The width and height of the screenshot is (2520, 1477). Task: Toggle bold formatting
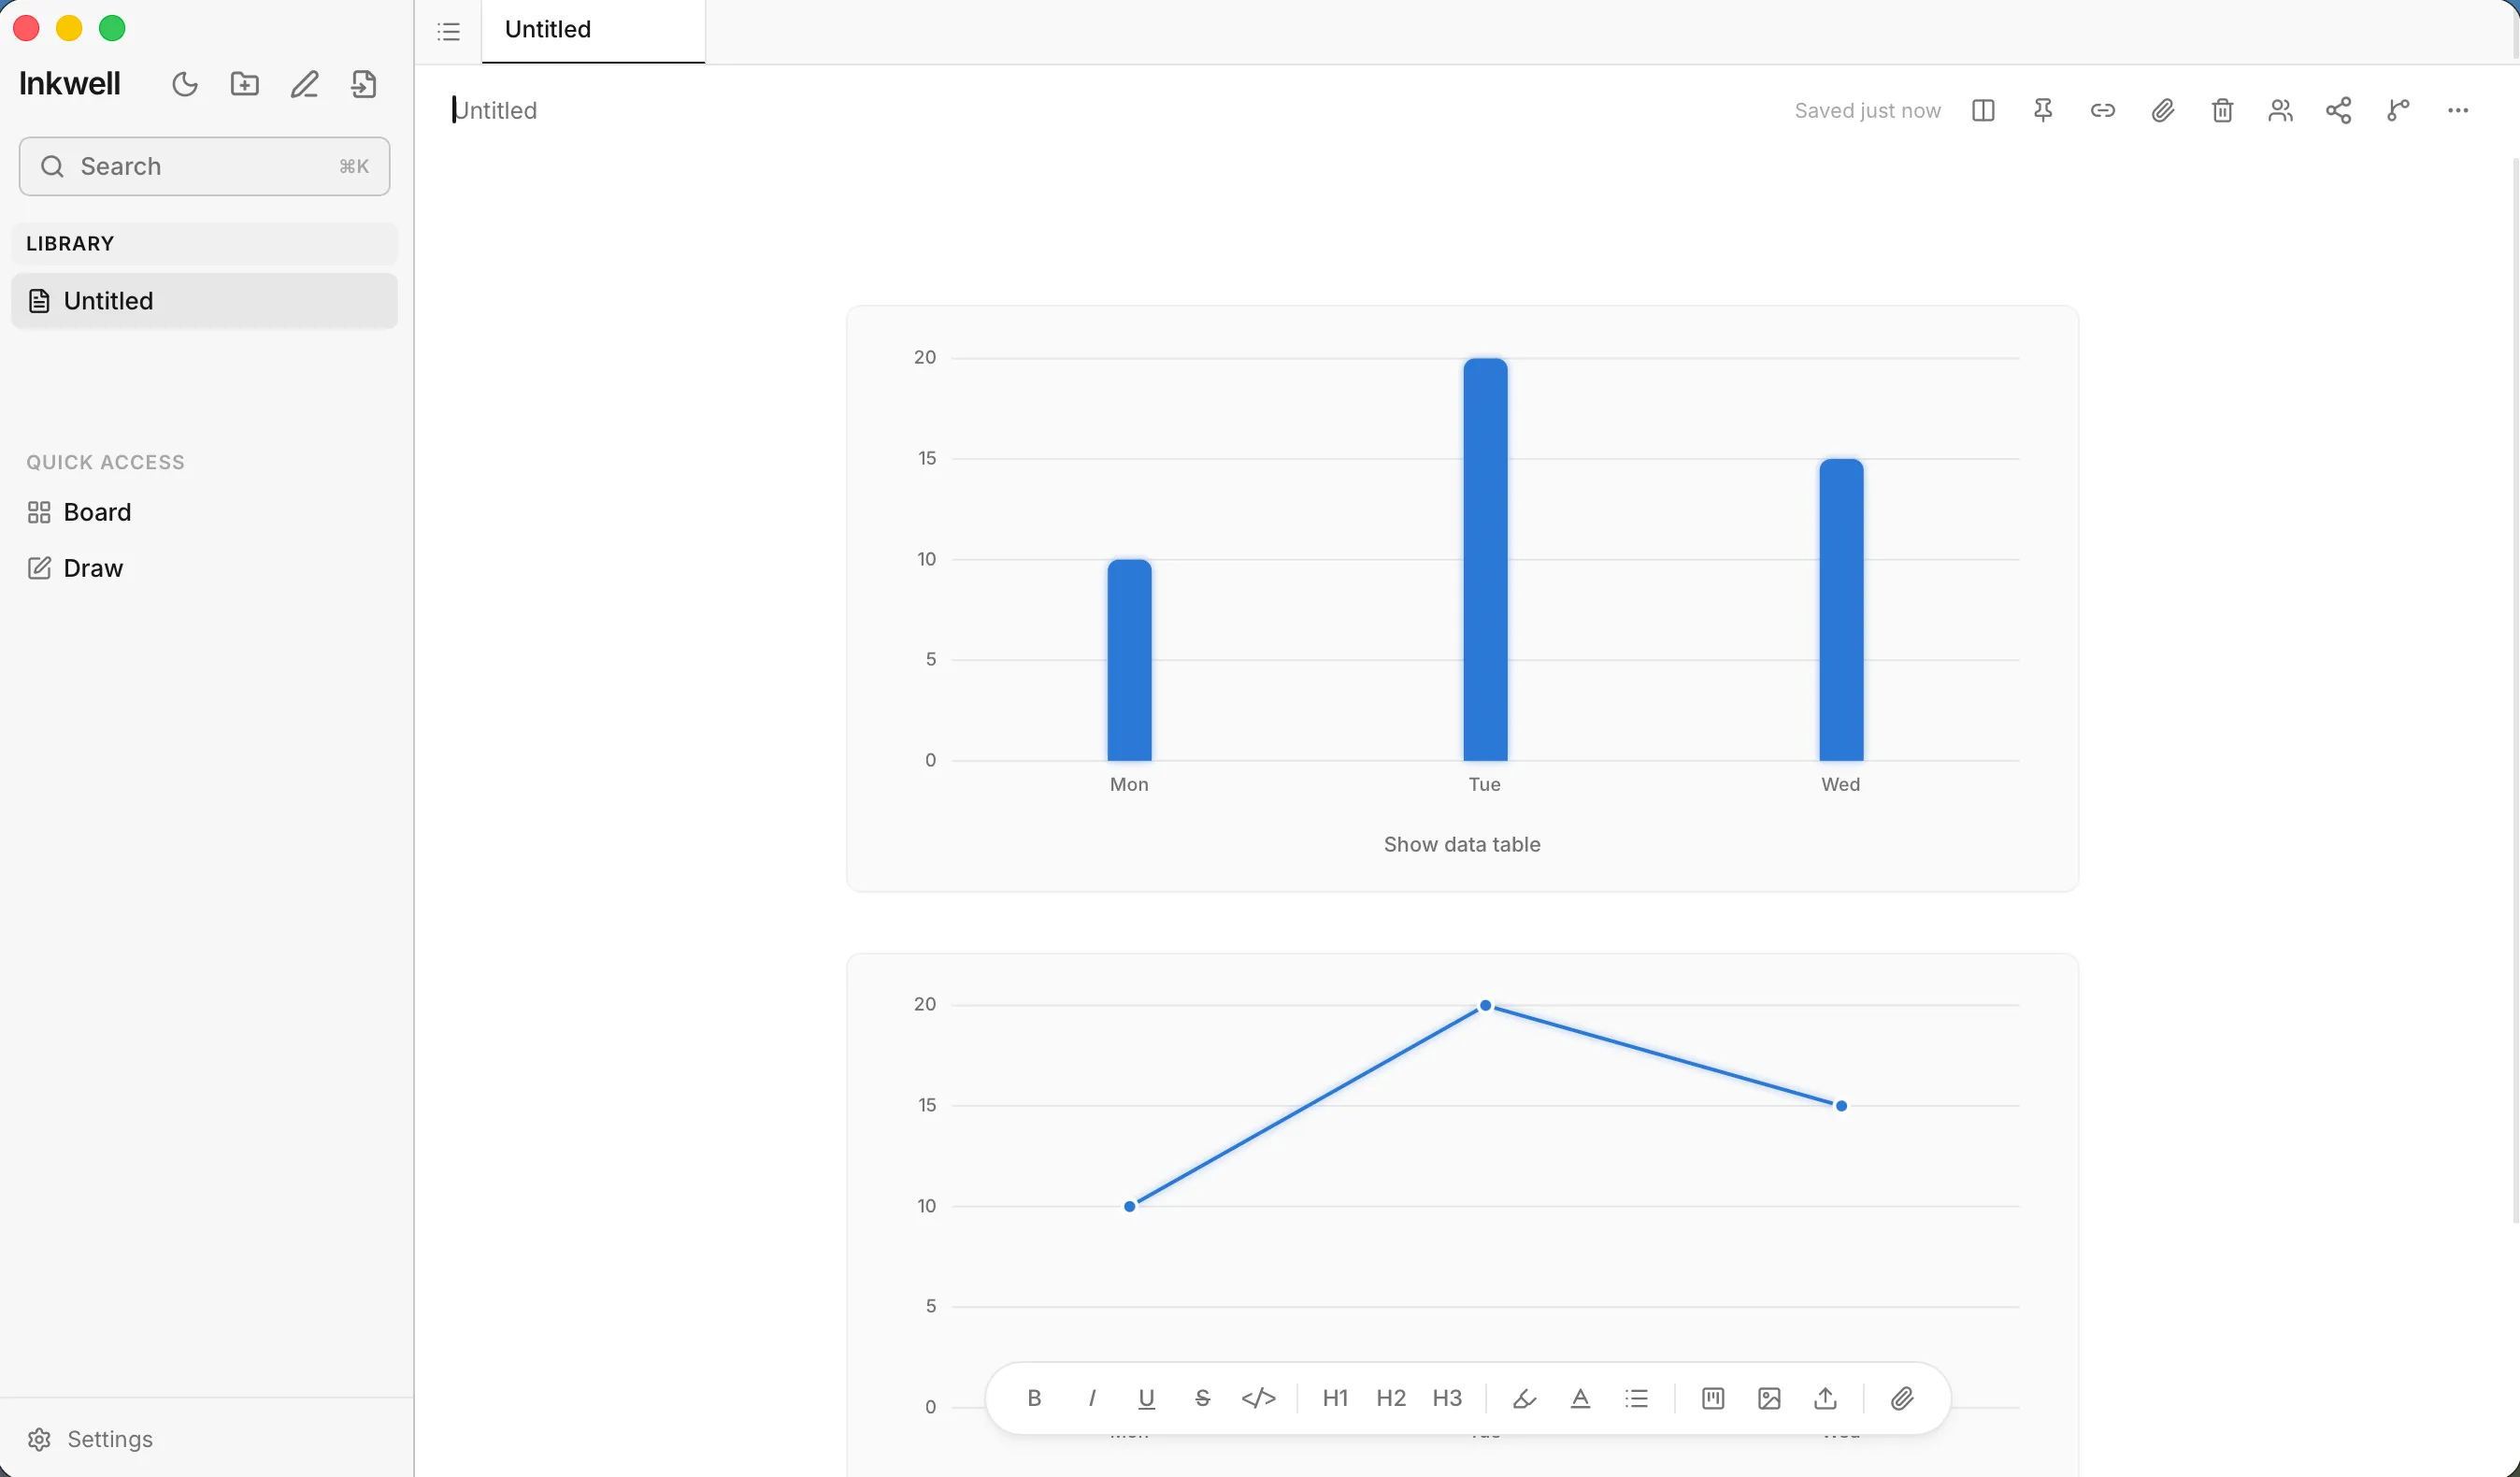pos(1035,1398)
